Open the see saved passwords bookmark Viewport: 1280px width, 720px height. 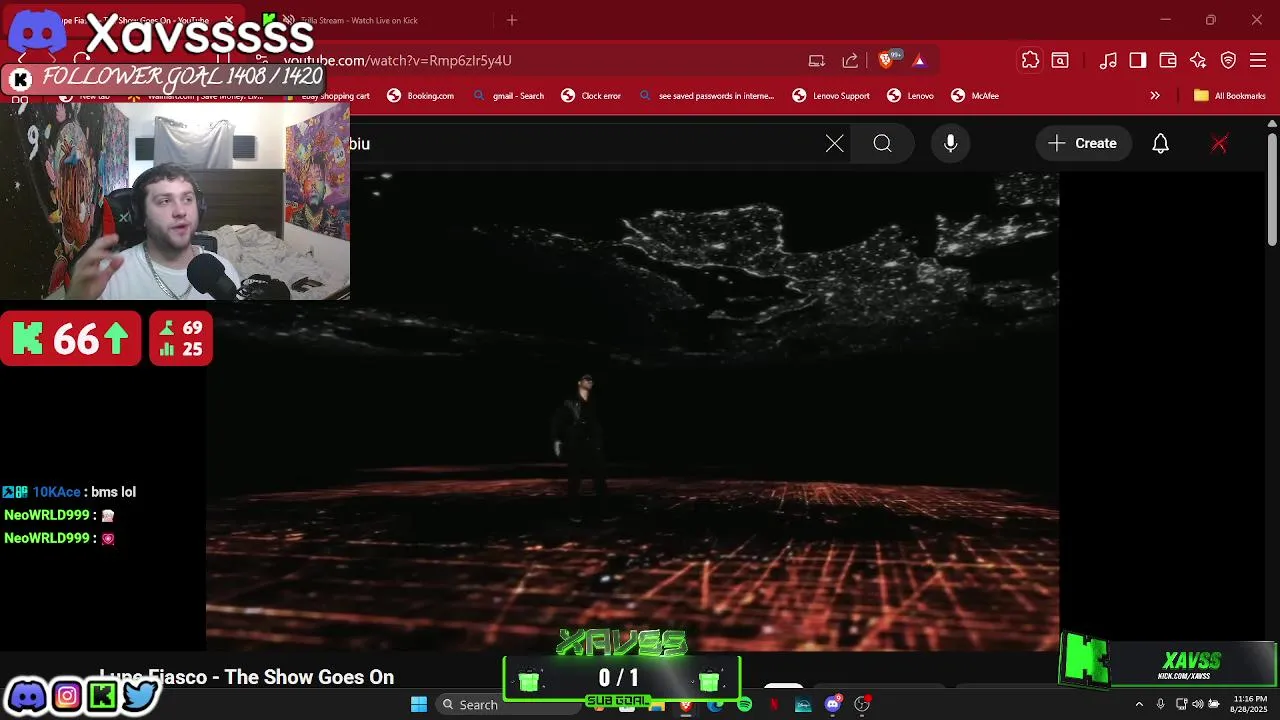(707, 96)
